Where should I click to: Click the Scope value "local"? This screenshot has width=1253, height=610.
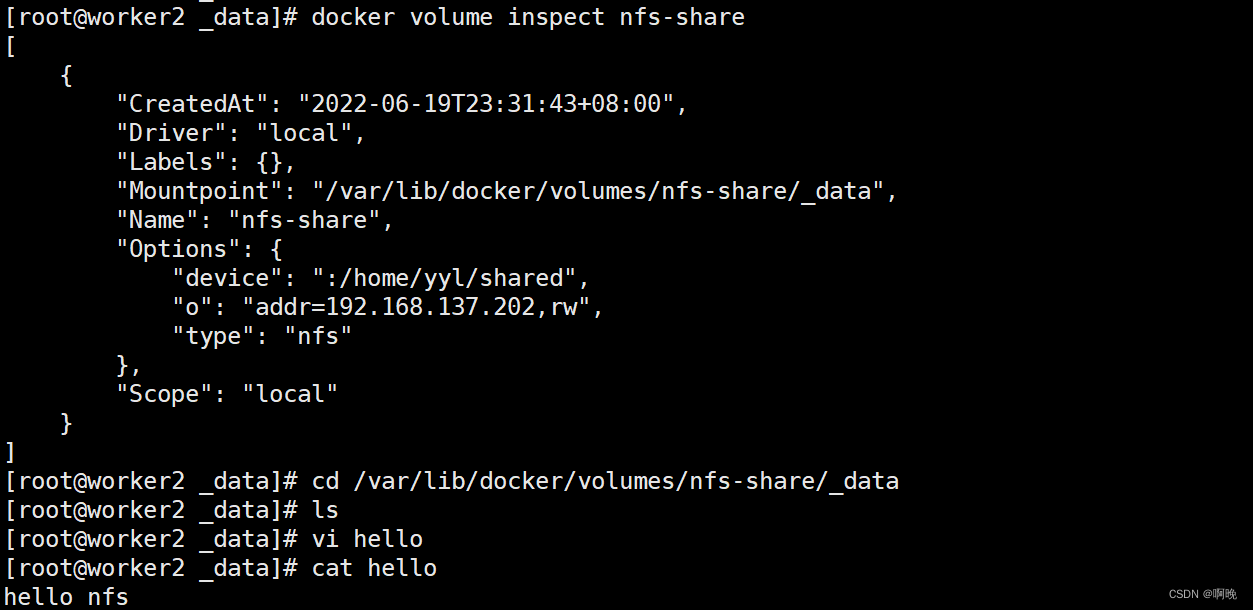click(290, 394)
